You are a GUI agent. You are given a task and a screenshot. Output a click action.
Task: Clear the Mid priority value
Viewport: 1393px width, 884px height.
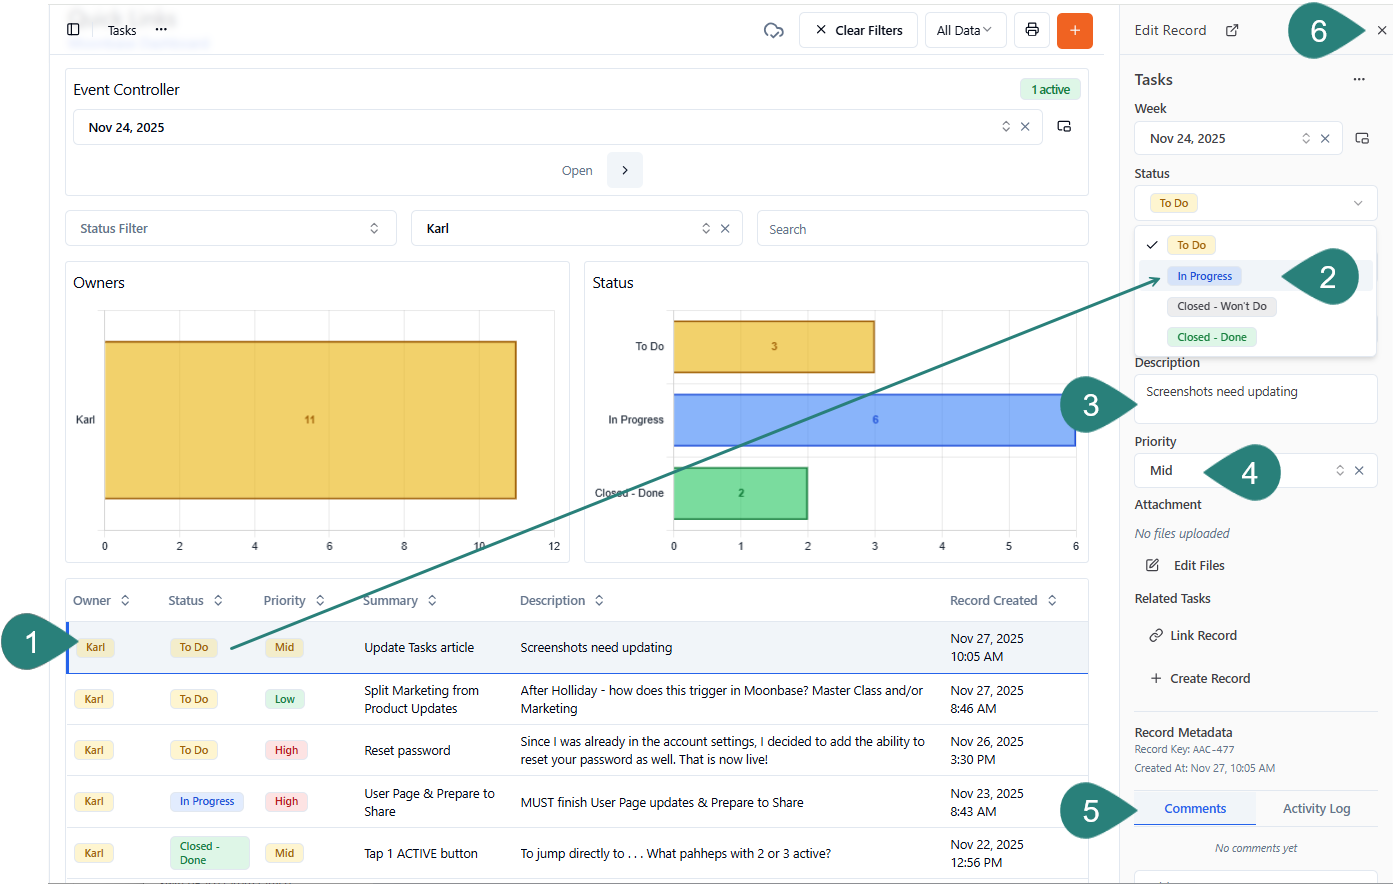[x=1359, y=470]
